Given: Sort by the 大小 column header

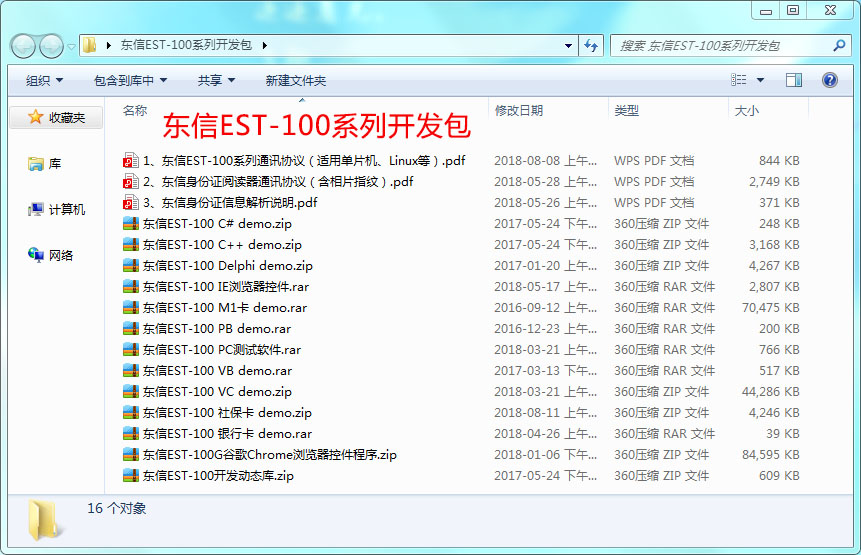Looking at the screenshot, I should point(747,110).
